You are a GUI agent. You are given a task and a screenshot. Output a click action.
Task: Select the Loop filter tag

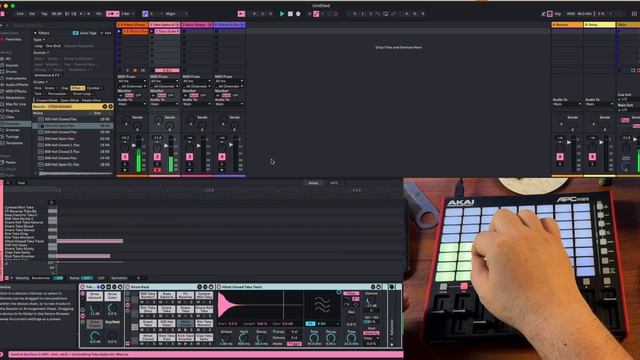pyautogui.click(x=38, y=46)
